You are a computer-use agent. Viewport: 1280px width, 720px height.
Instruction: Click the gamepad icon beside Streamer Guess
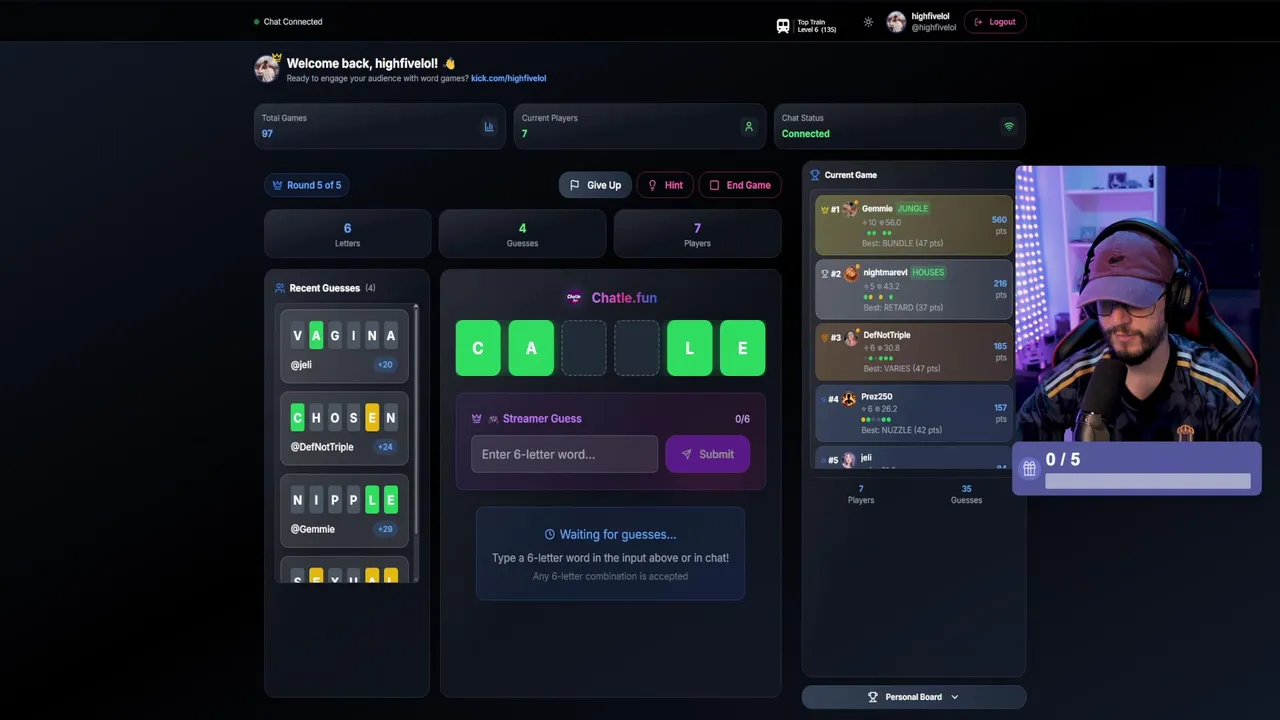pyautogui.click(x=493, y=419)
